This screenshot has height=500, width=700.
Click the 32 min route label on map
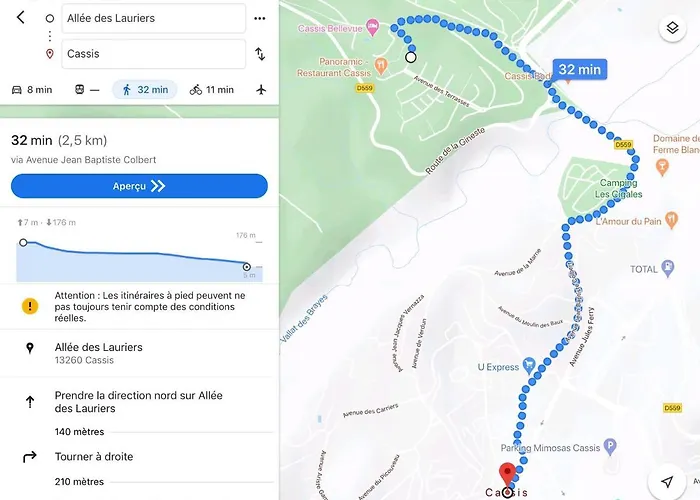579,70
